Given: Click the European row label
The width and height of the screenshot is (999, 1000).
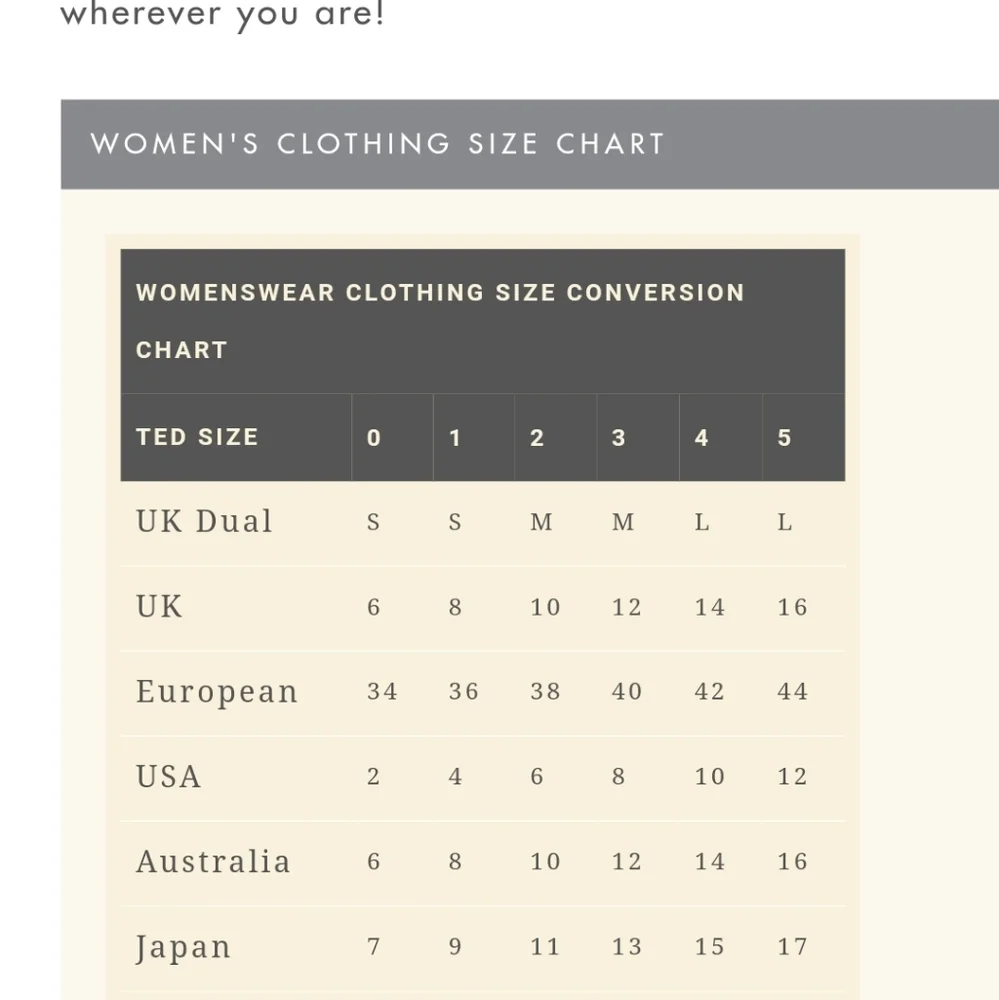Looking at the screenshot, I should (x=217, y=692).
